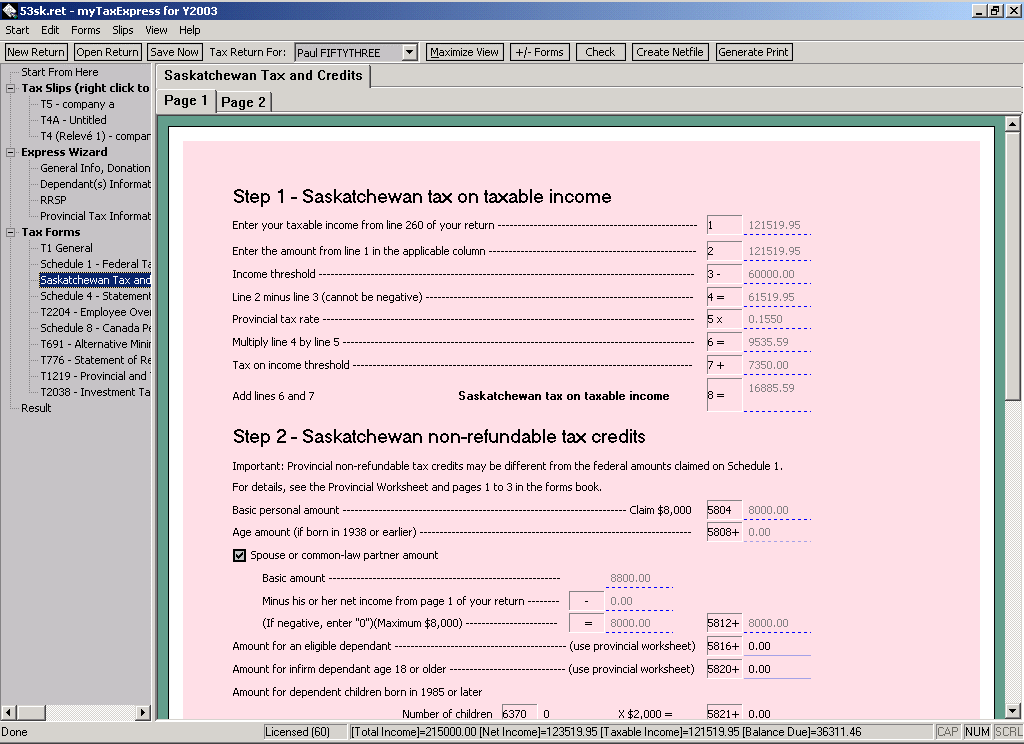Collapse the Tax Forms tree section
Screen dimensions: 1024x744
coord(12,232)
